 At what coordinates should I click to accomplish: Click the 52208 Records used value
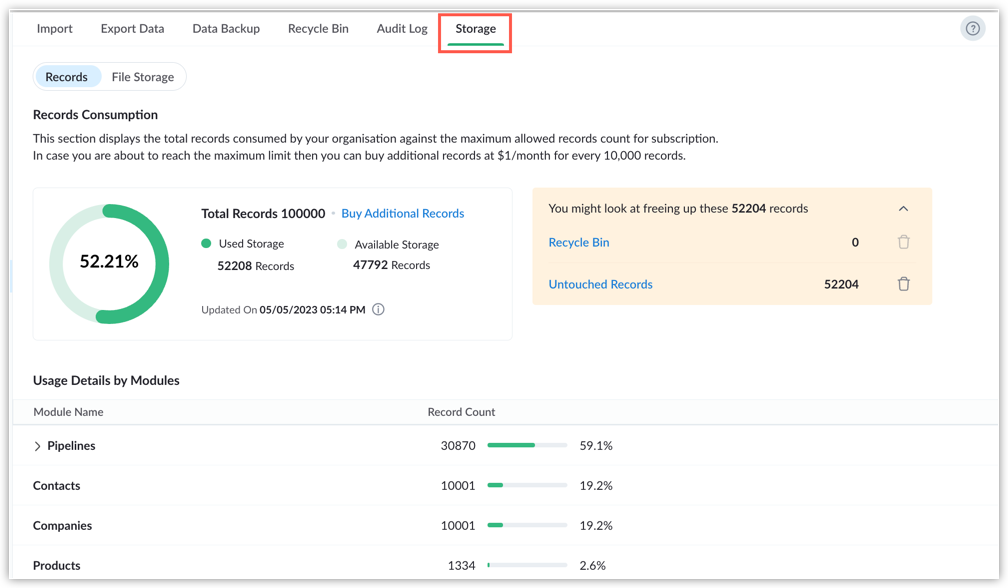click(x=255, y=266)
